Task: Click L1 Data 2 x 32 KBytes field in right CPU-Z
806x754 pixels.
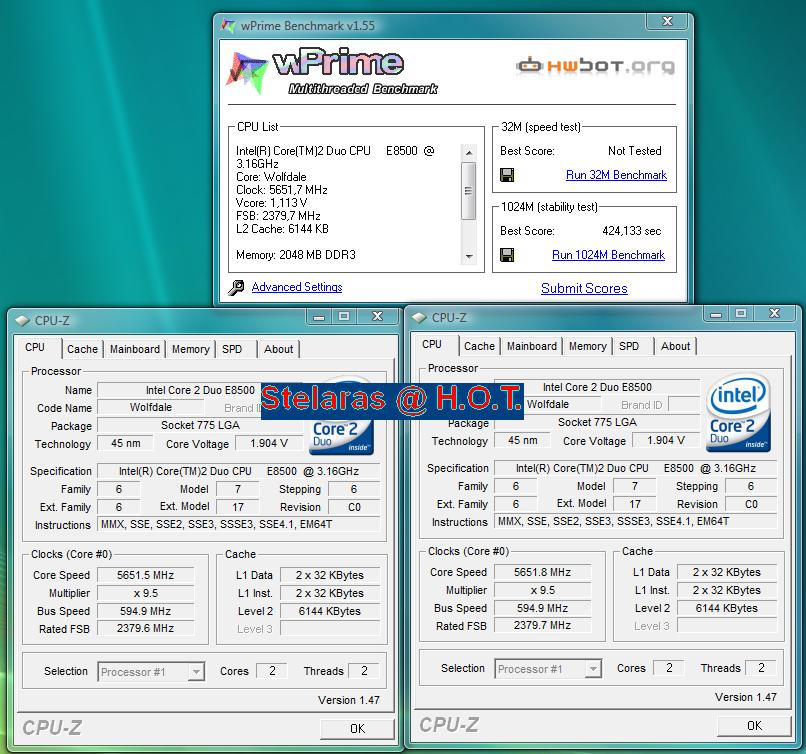Action: tap(727, 572)
